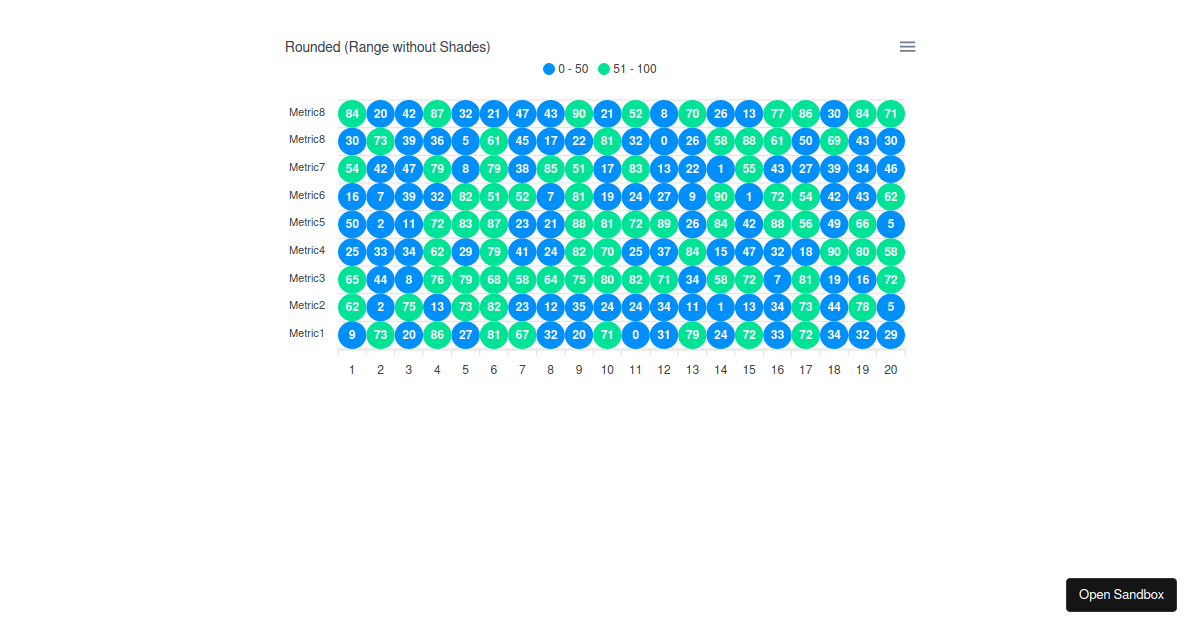The height and width of the screenshot is (630, 1200).
Task: Click the circle with value 100-range 89 in Metric5
Action: coord(664,224)
